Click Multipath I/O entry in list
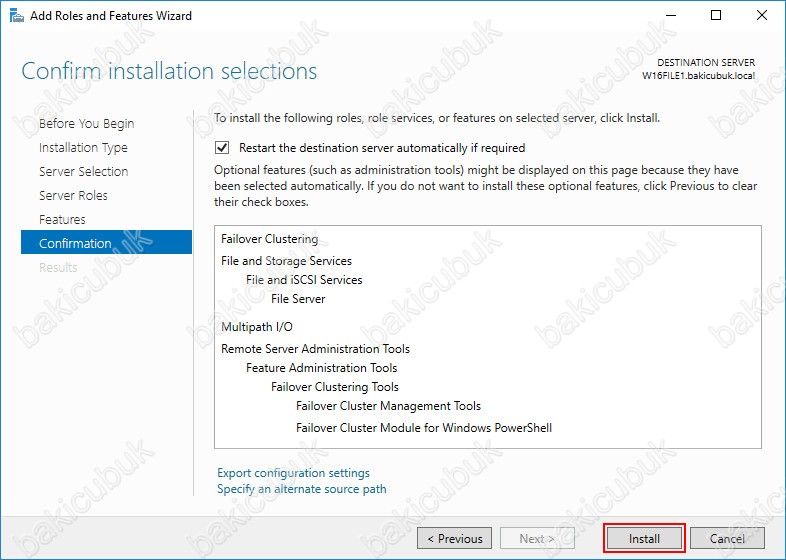This screenshot has height=560, width=786. pyautogui.click(x=256, y=327)
